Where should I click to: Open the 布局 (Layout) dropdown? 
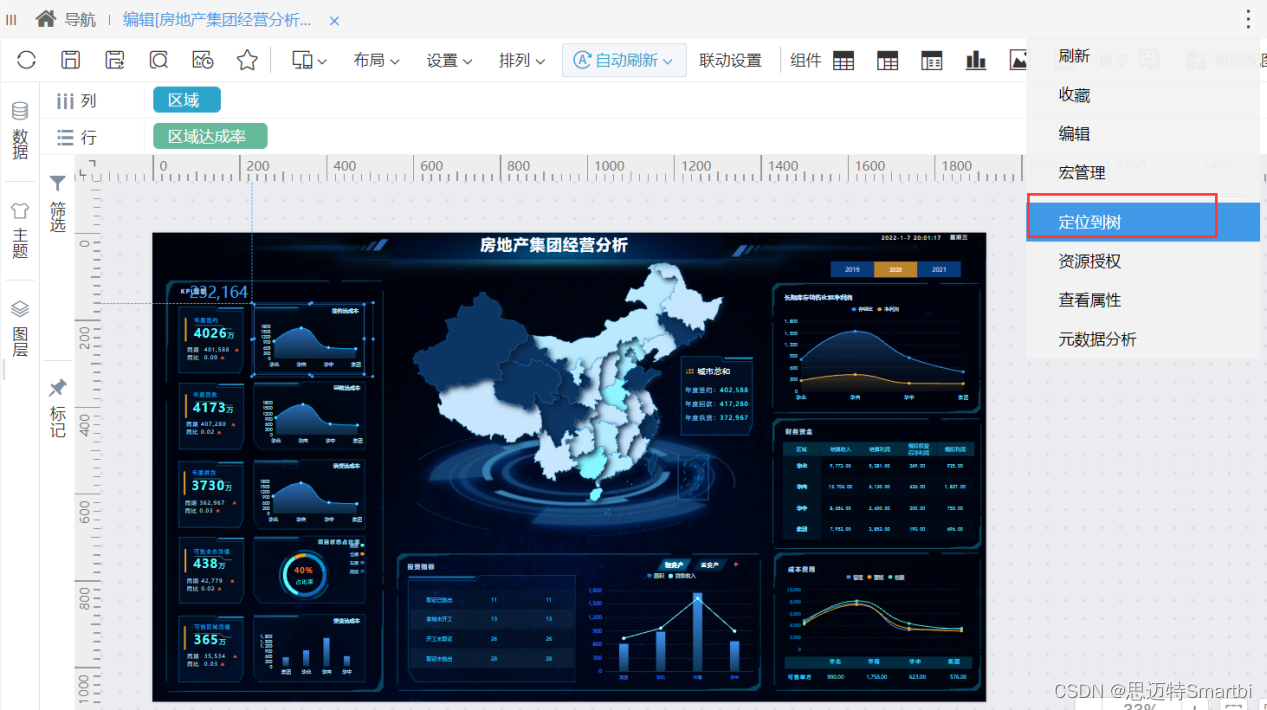tap(375, 60)
